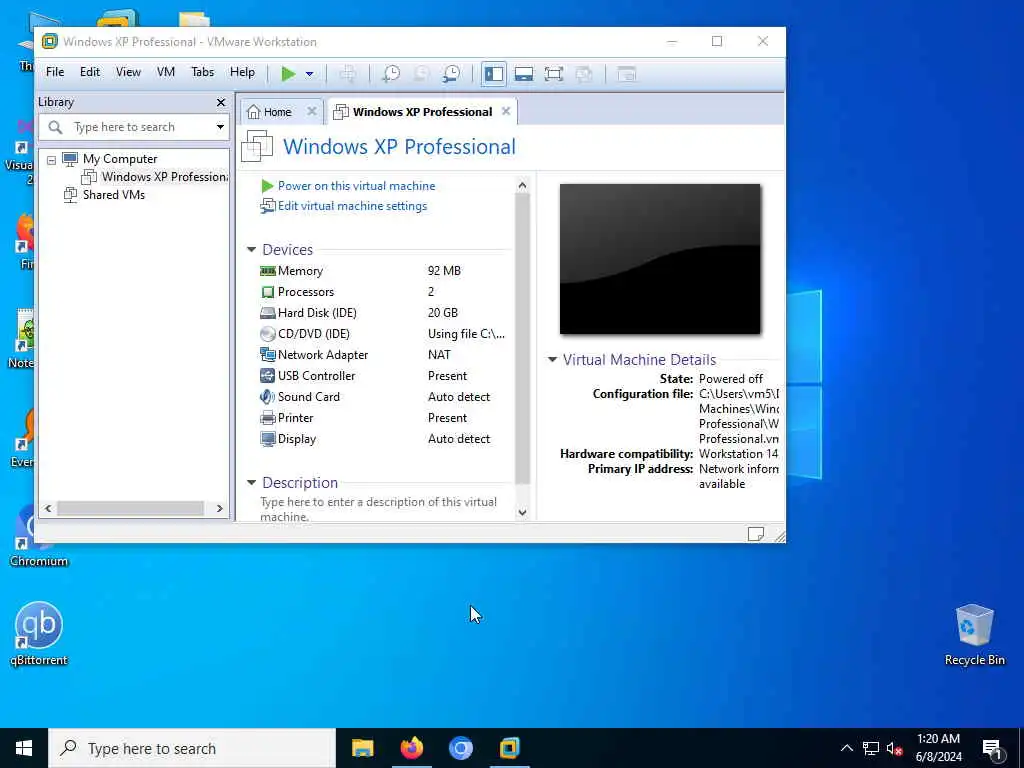Open the VM menu

click(166, 72)
